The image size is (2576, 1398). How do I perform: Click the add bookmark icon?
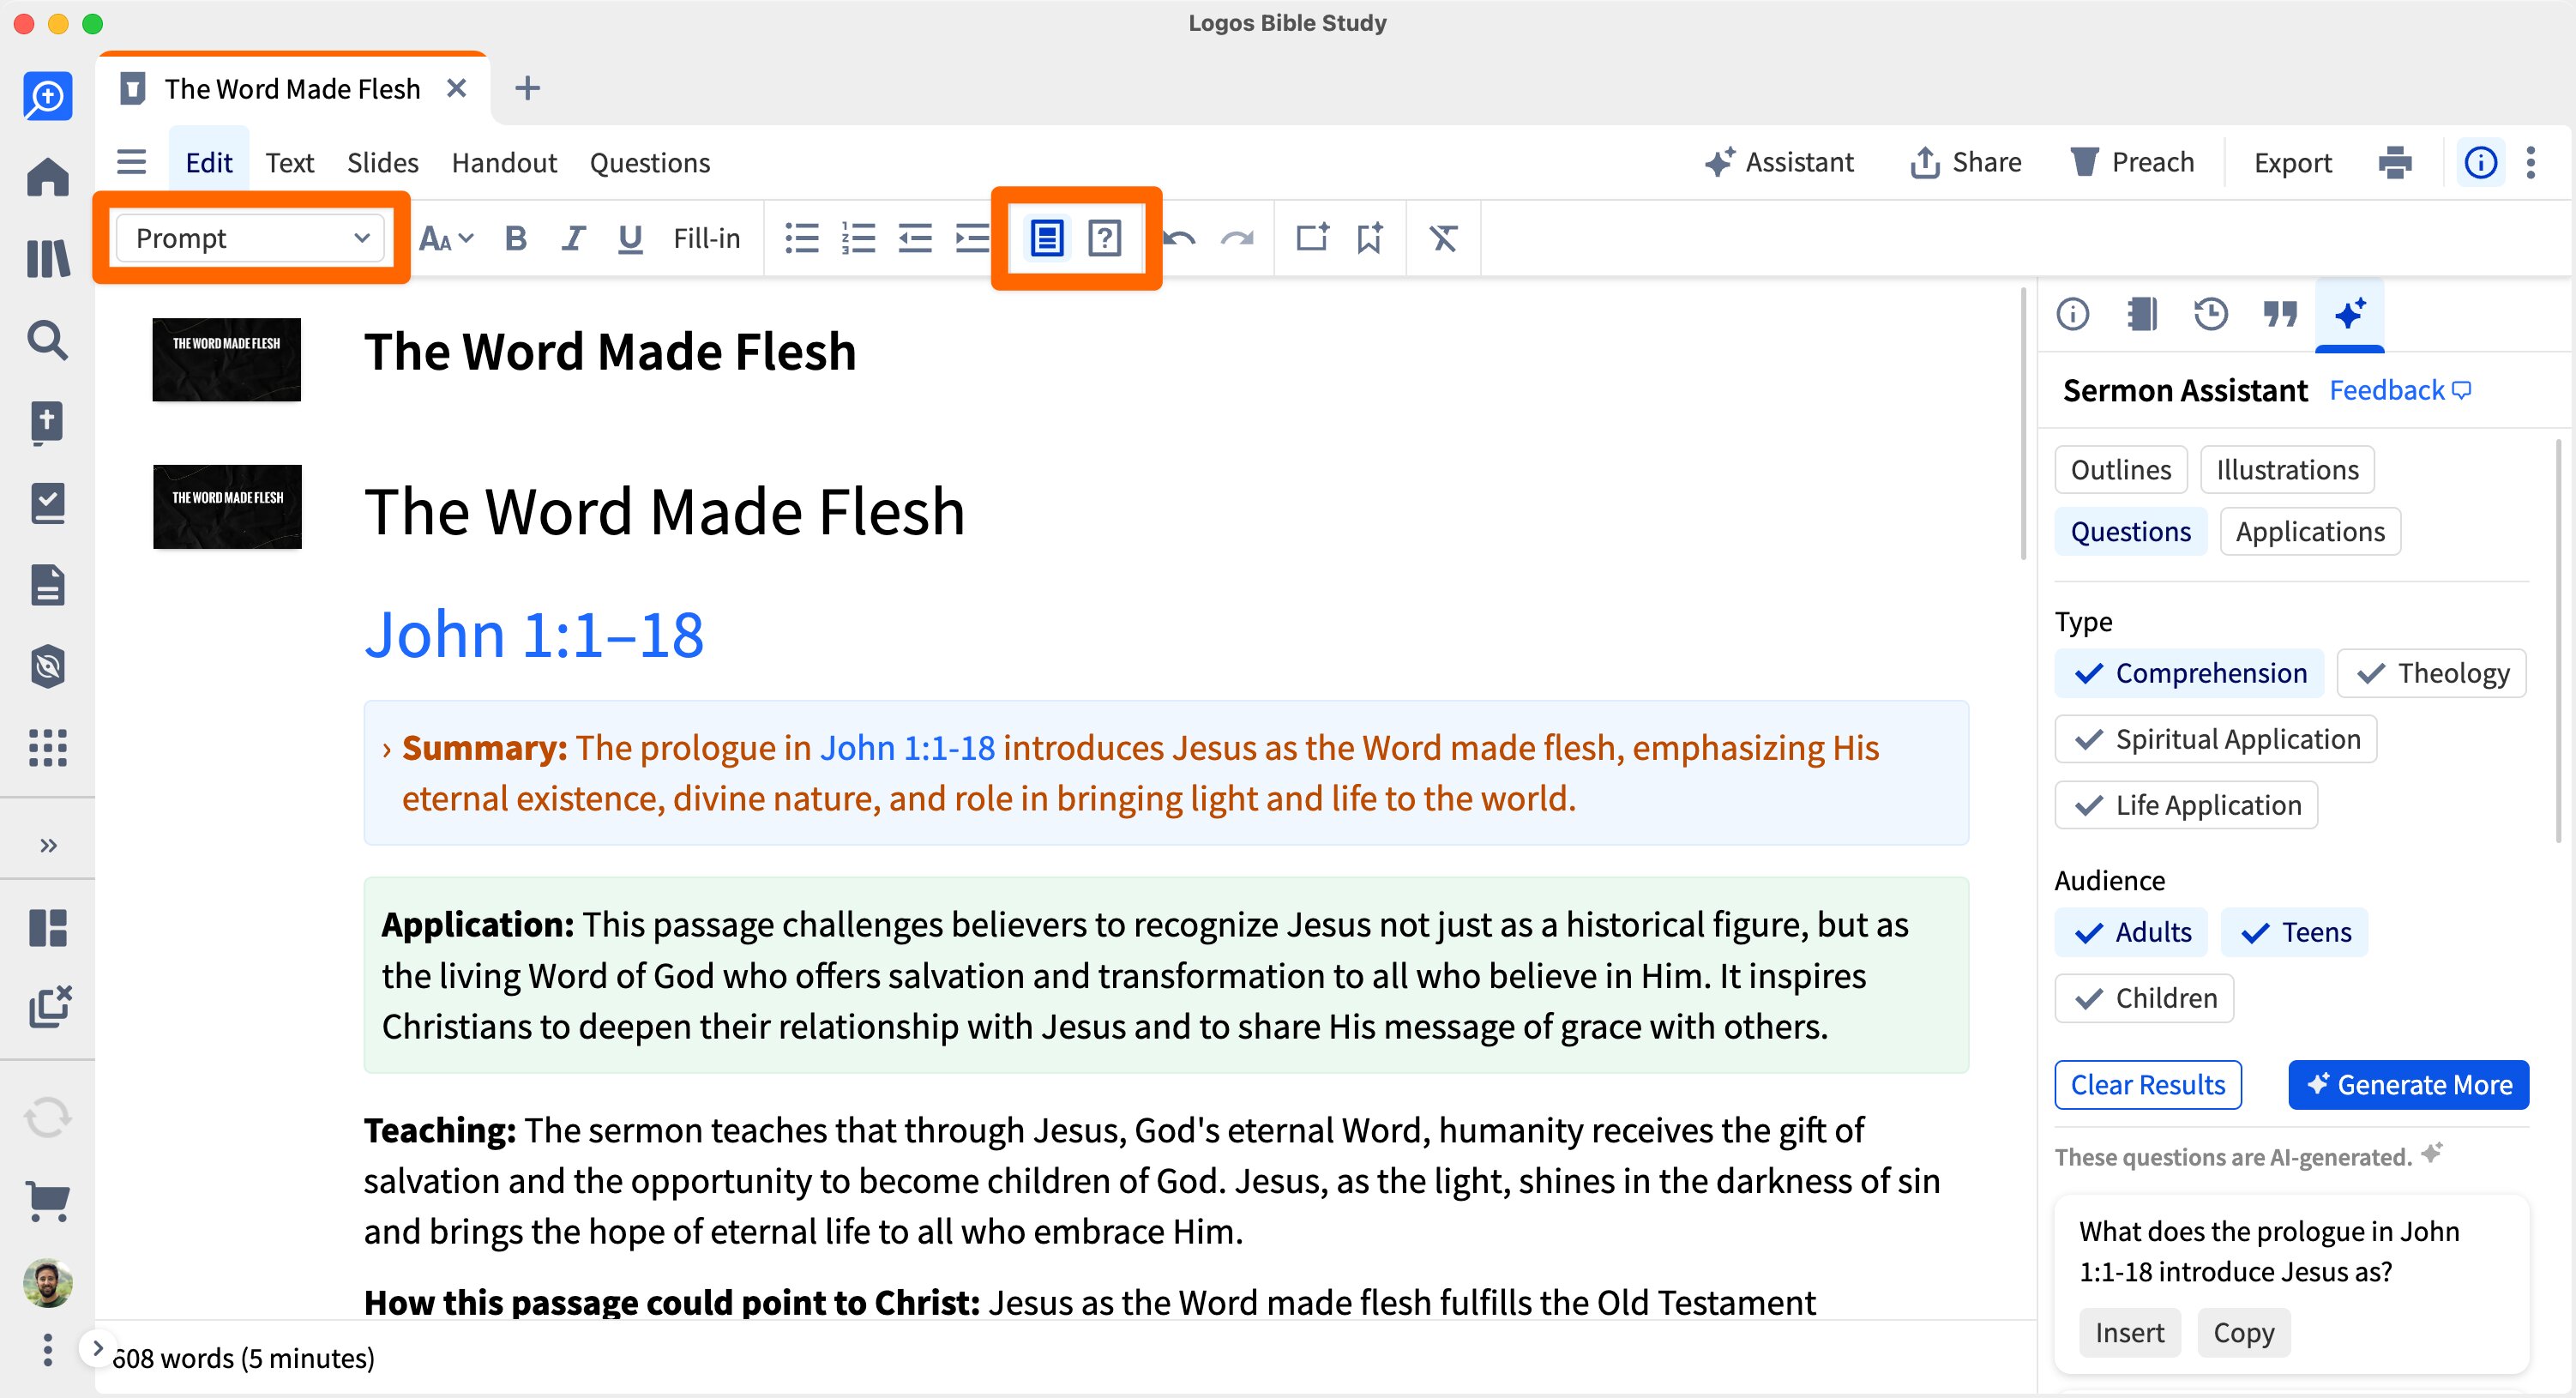coord(1369,238)
